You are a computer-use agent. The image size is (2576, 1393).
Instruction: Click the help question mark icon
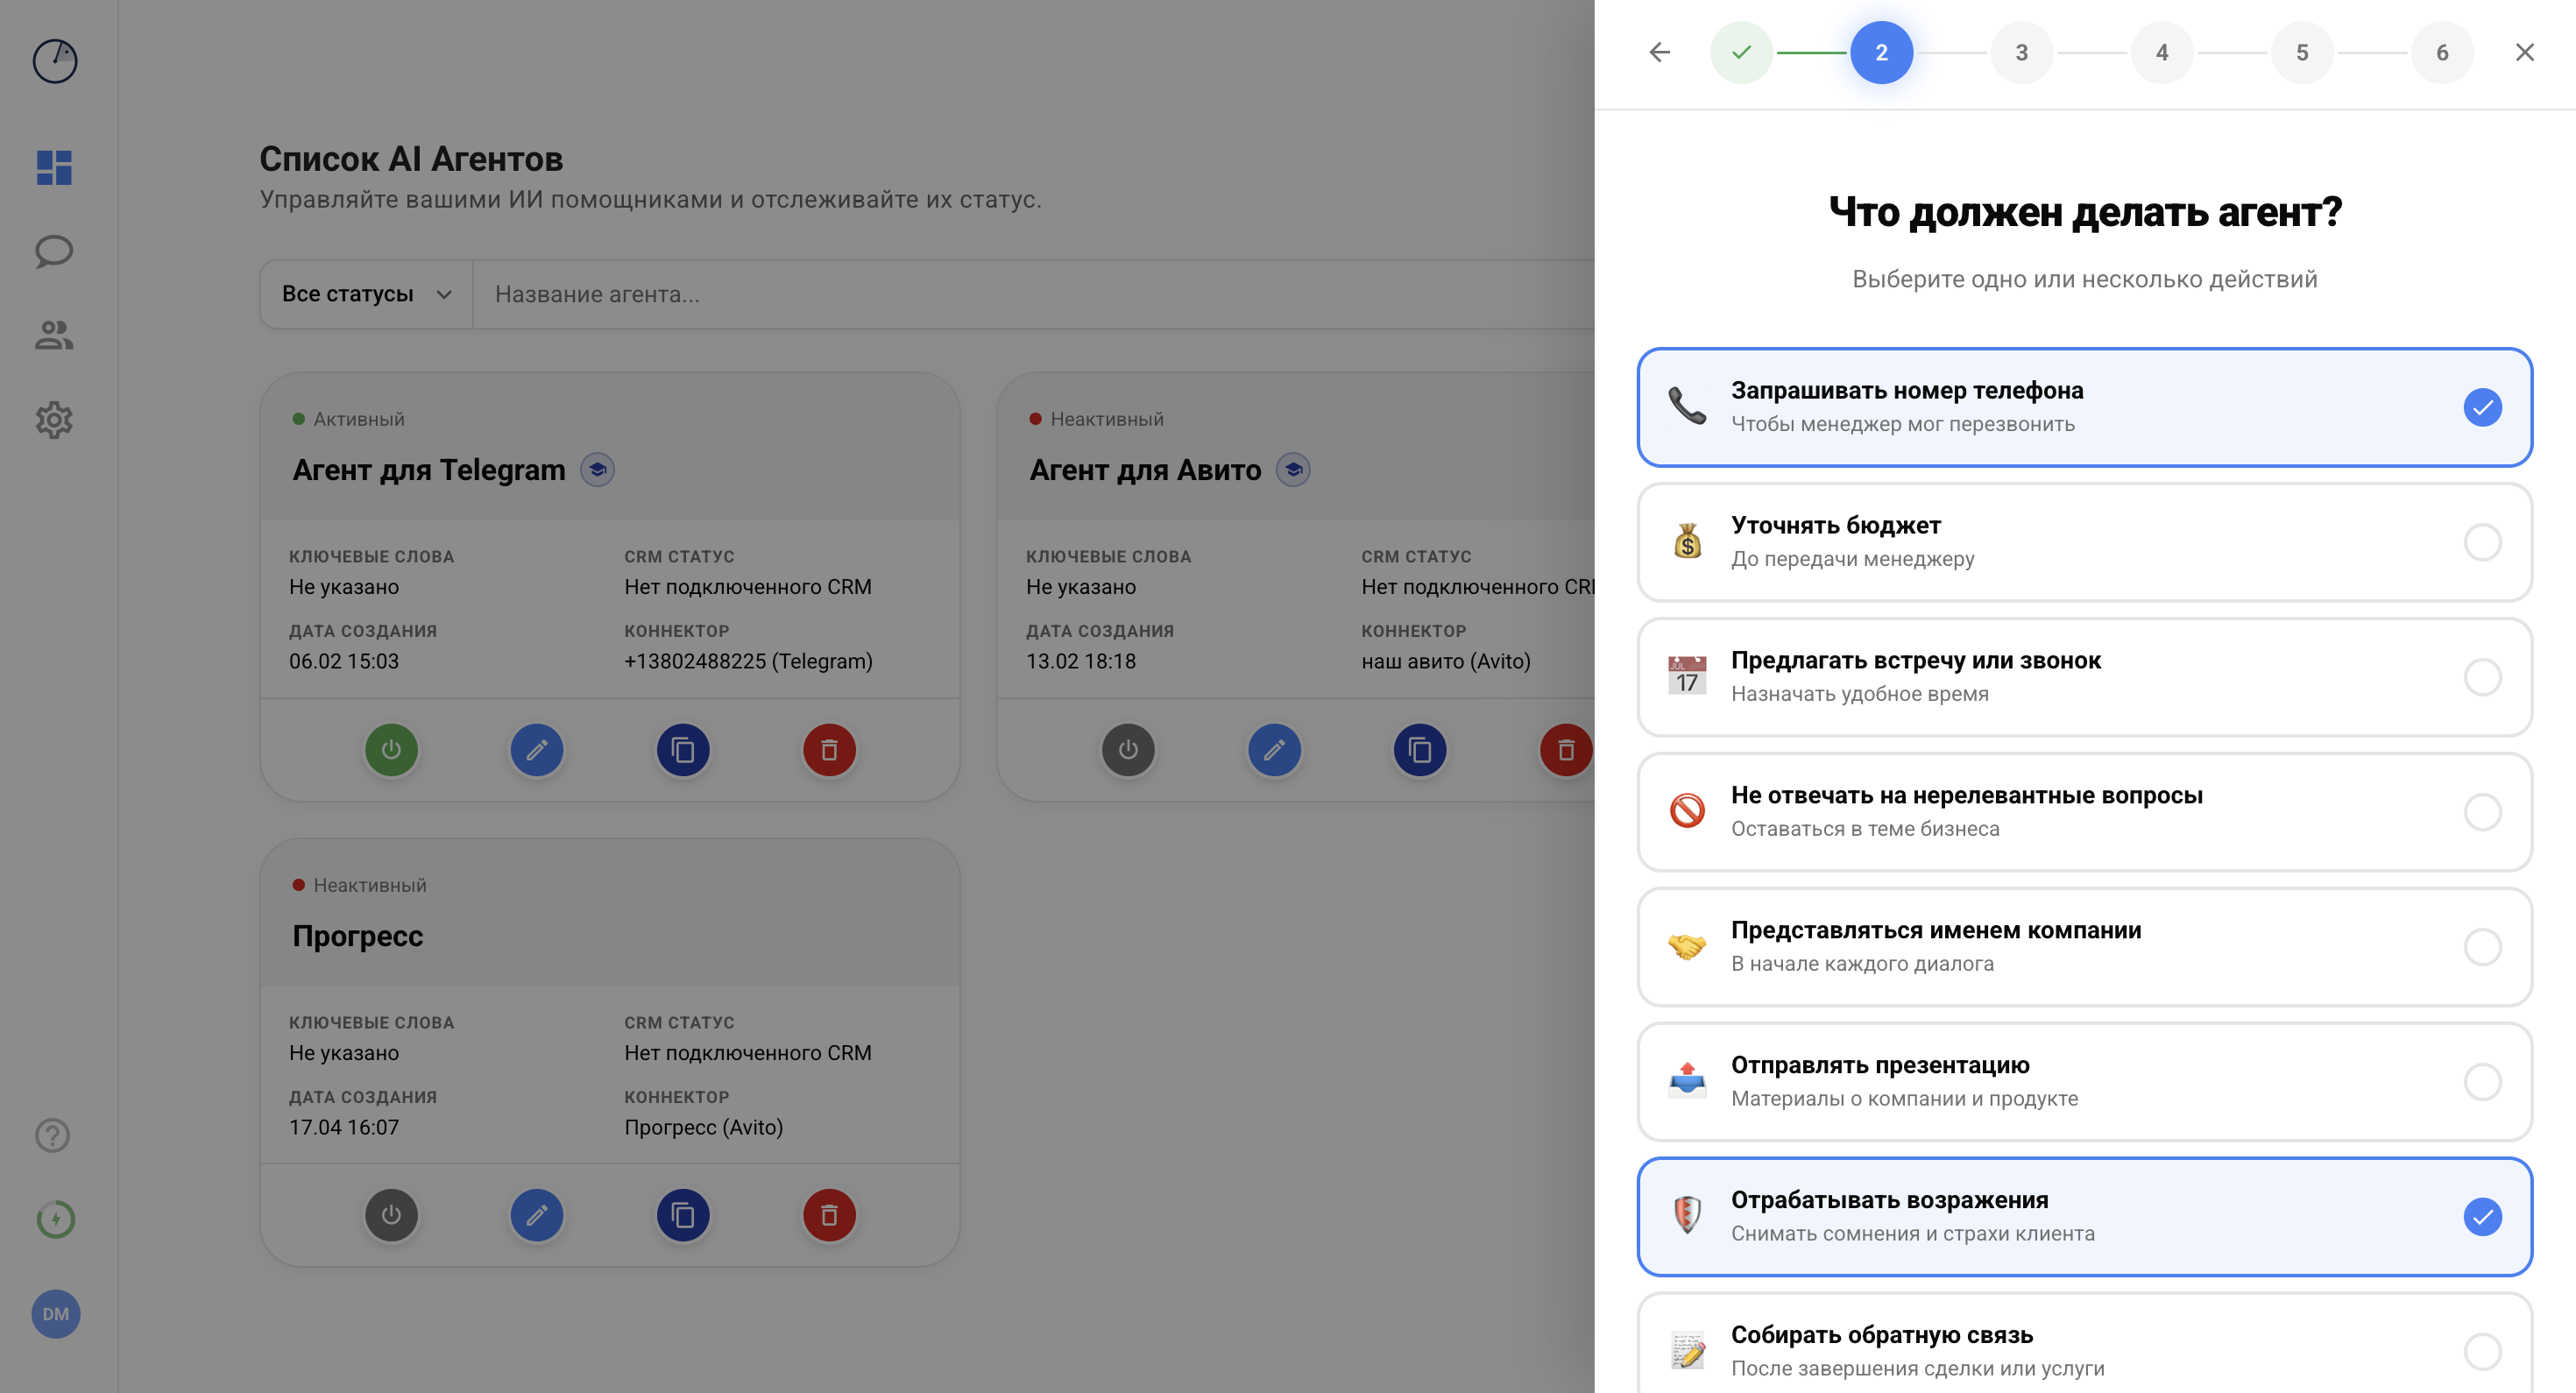(x=53, y=1135)
